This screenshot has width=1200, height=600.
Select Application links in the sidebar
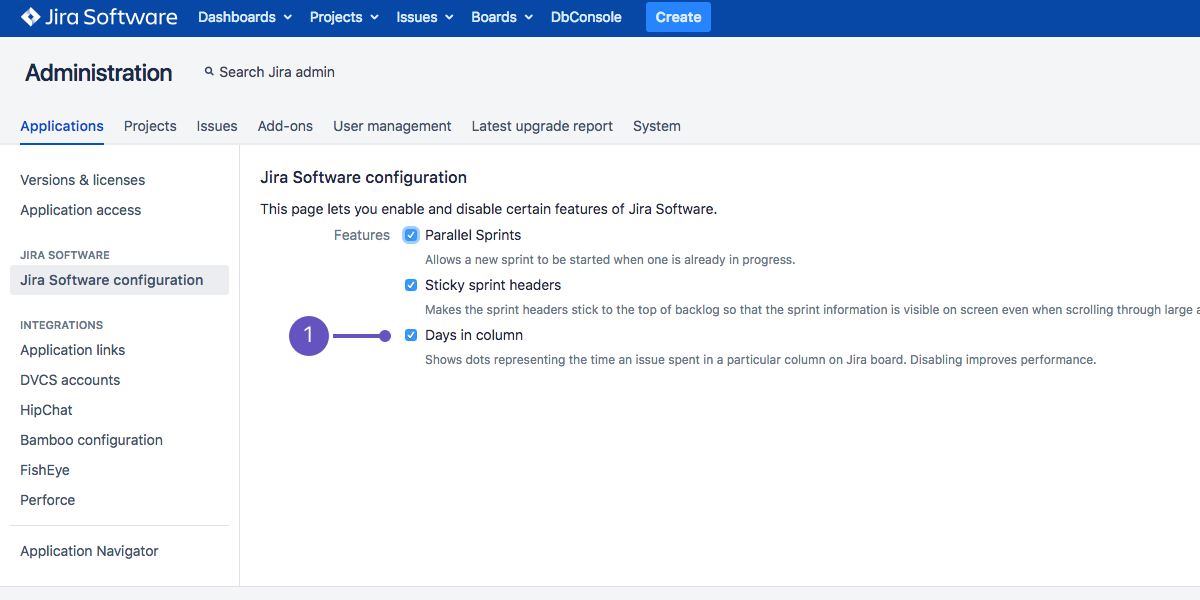(73, 350)
